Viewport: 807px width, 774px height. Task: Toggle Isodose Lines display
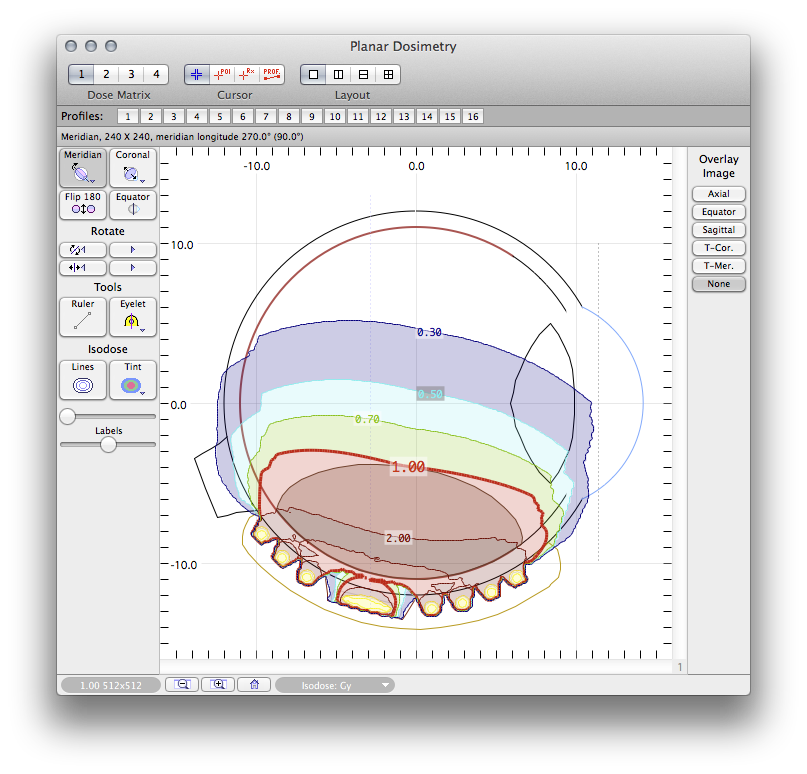pyautogui.click(x=83, y=379)
